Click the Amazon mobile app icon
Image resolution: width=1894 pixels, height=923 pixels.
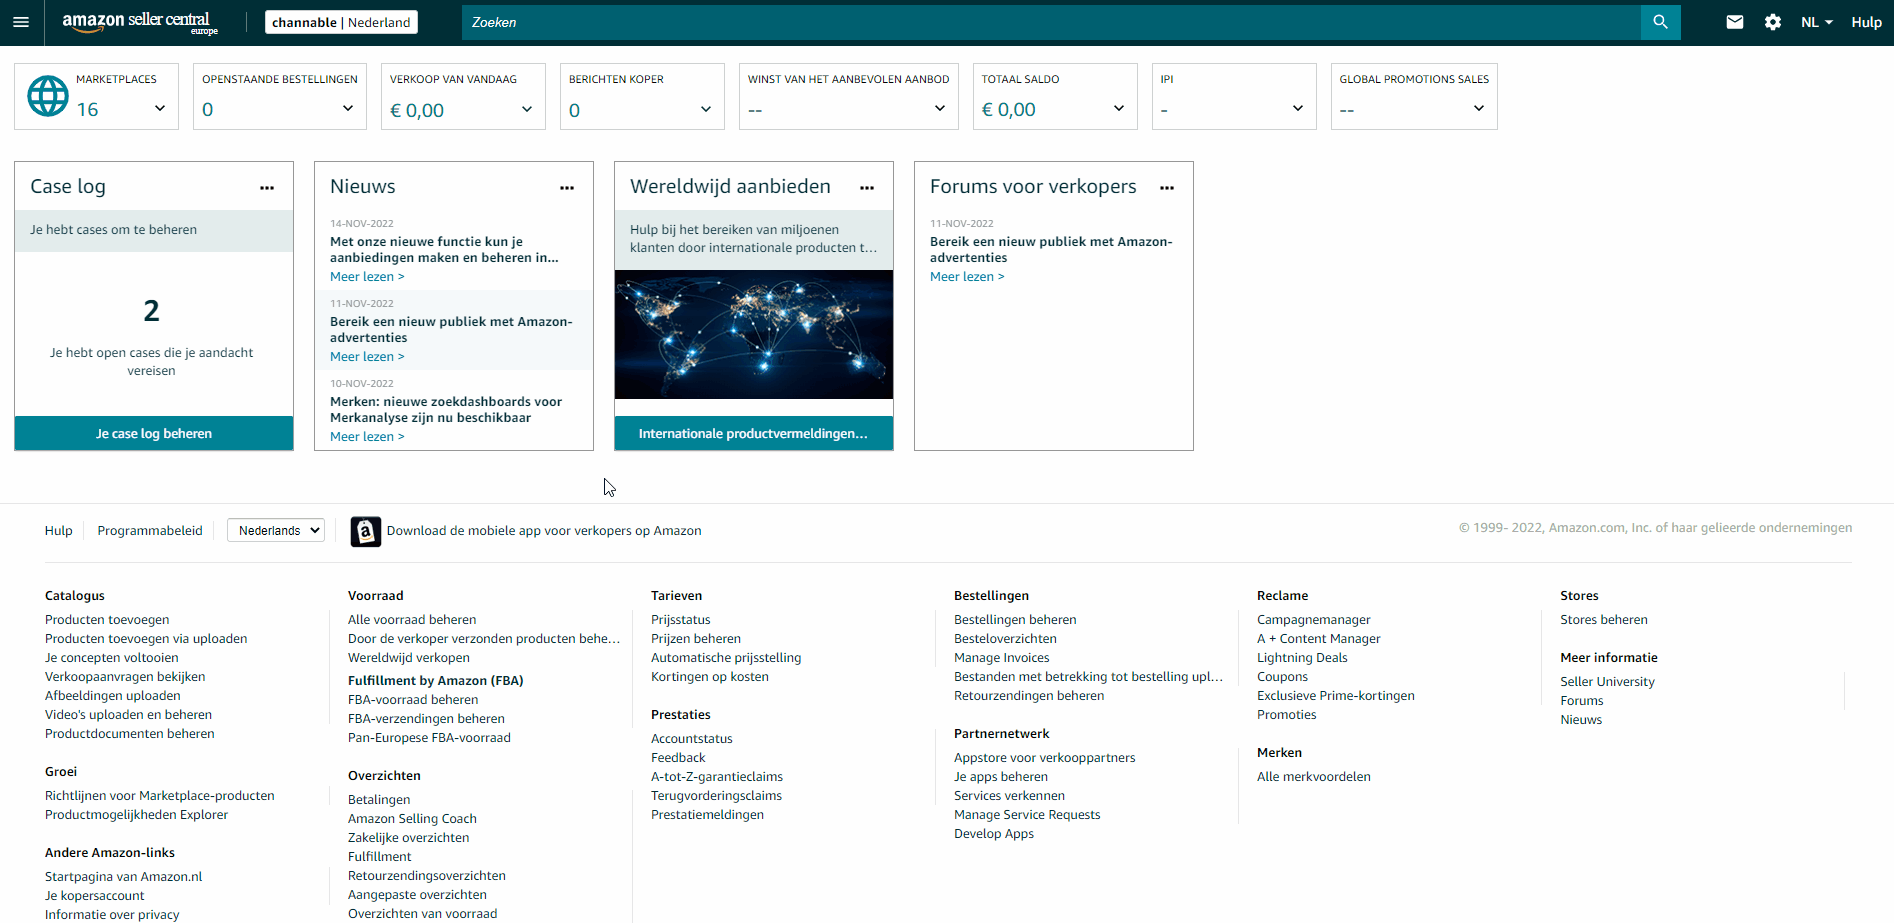[366, 531]
